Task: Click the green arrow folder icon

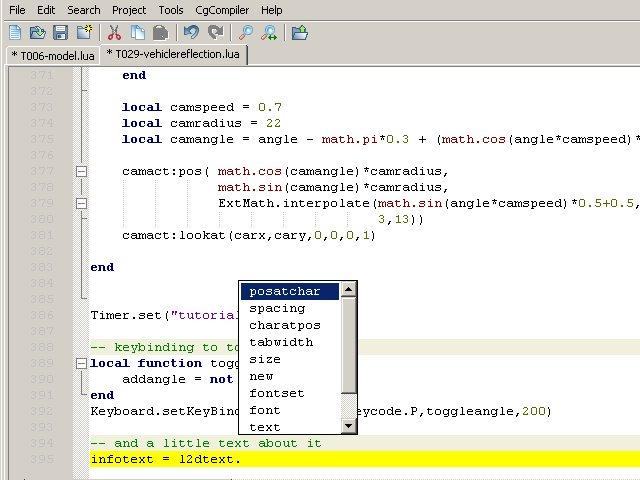Action: point(300,33)
